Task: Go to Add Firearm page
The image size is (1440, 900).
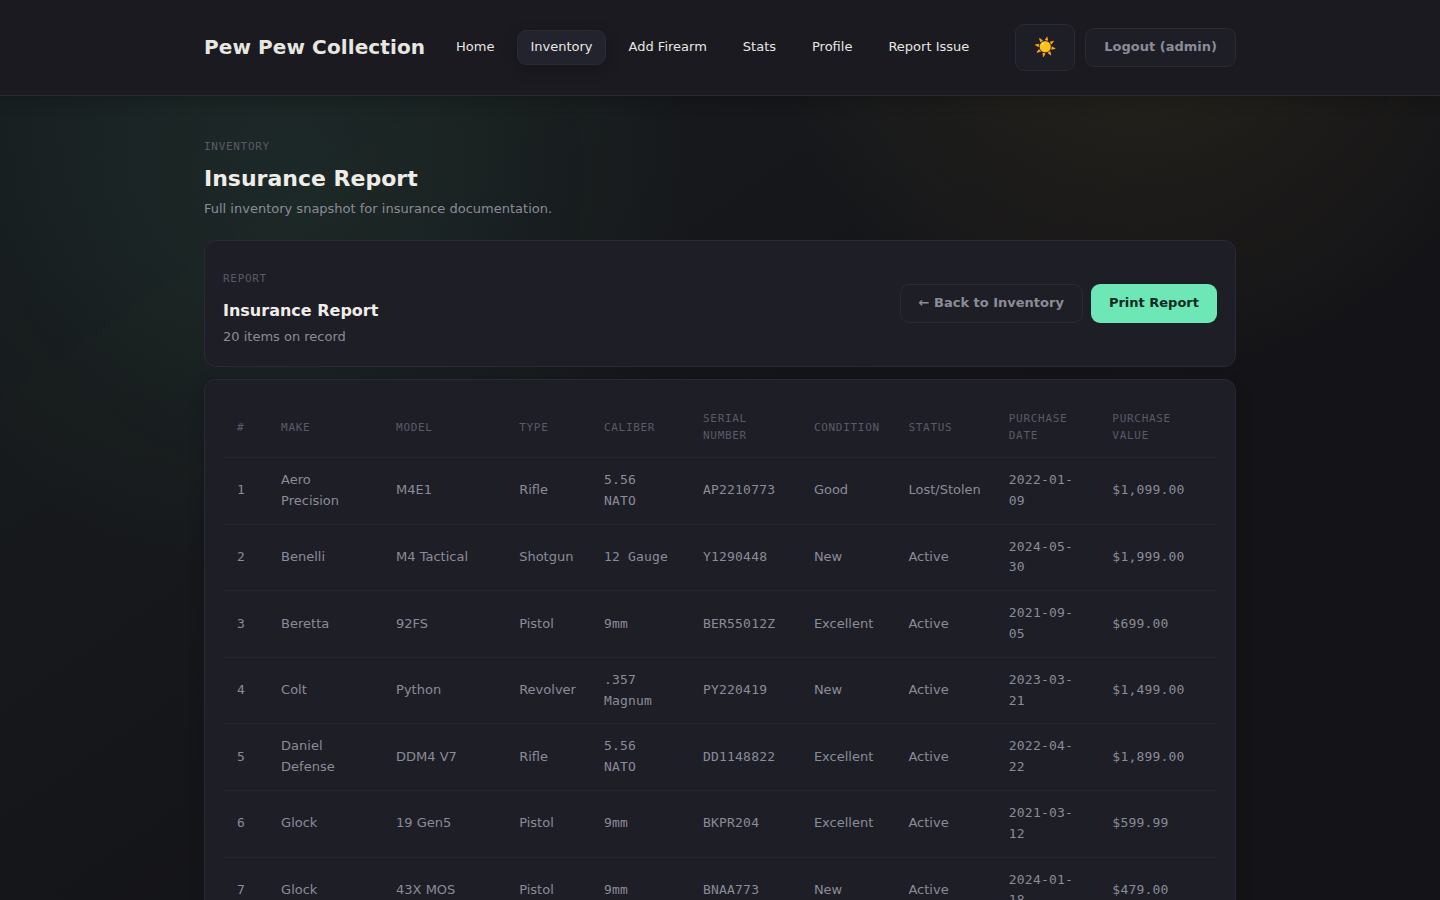Action: 667,47
